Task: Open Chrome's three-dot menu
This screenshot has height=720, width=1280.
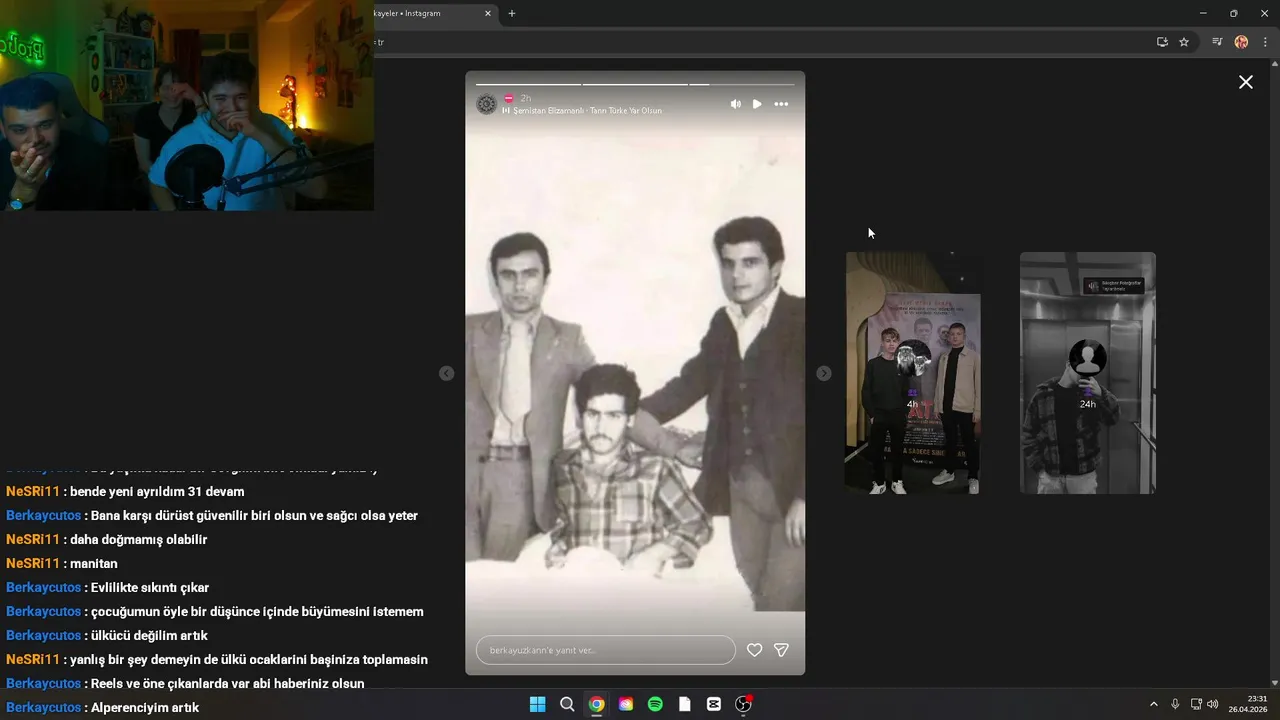Action: 1265,42
